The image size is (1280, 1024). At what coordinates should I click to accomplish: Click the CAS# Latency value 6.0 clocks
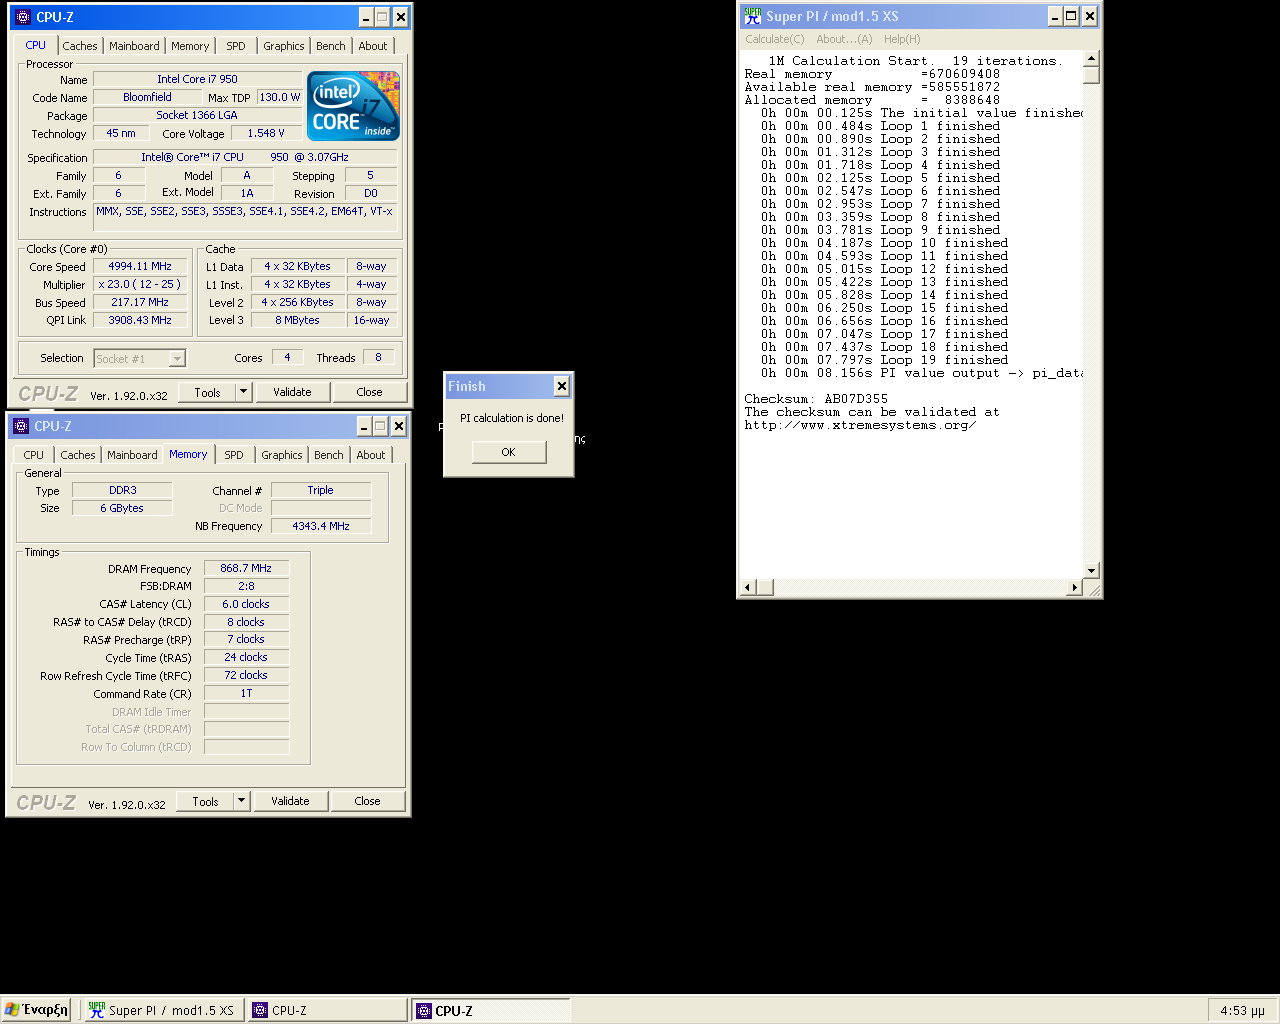coord(246,604)
